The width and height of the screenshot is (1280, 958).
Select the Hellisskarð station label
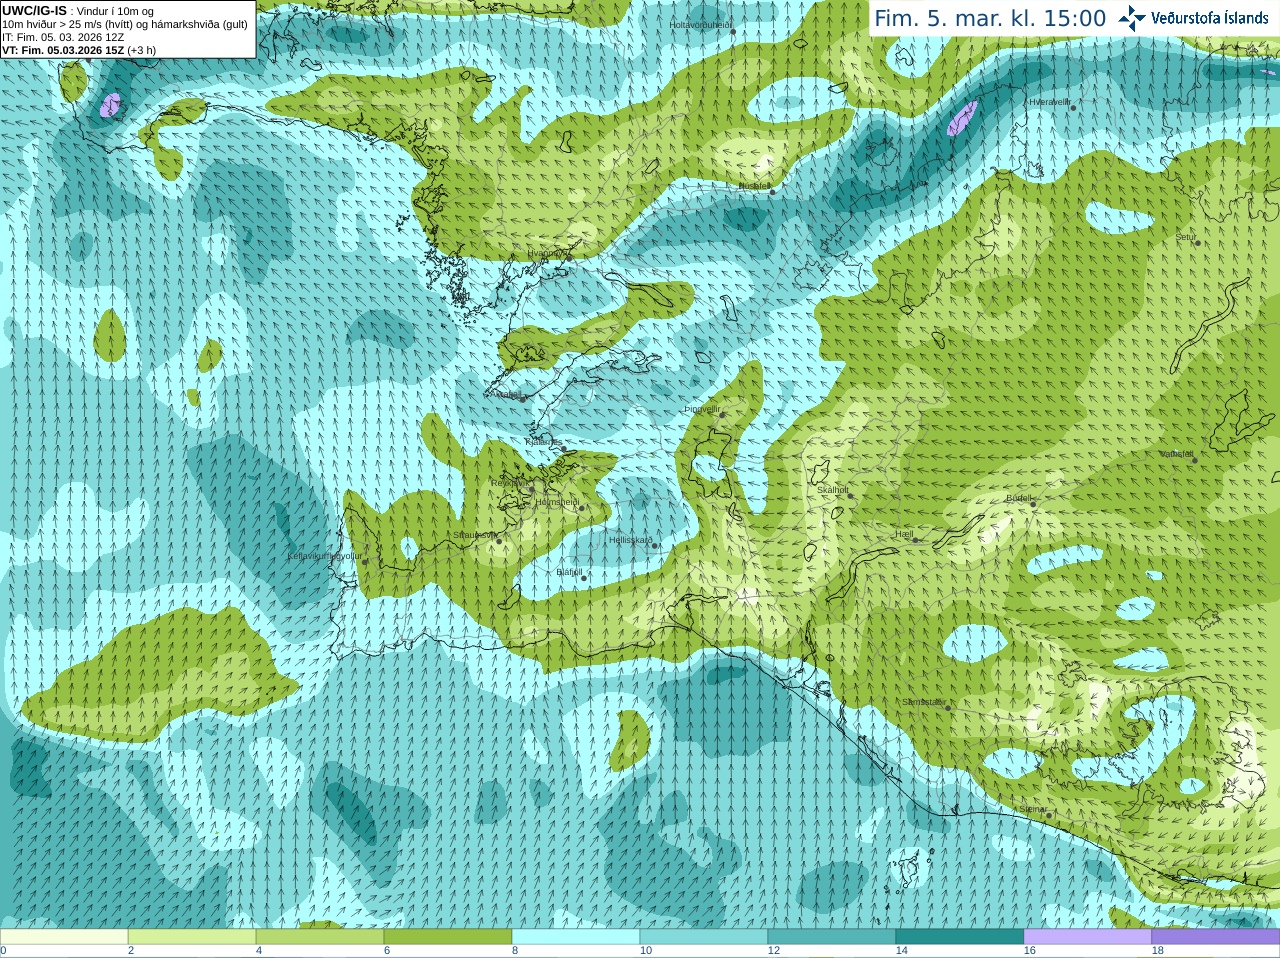(x=630, y=540)
